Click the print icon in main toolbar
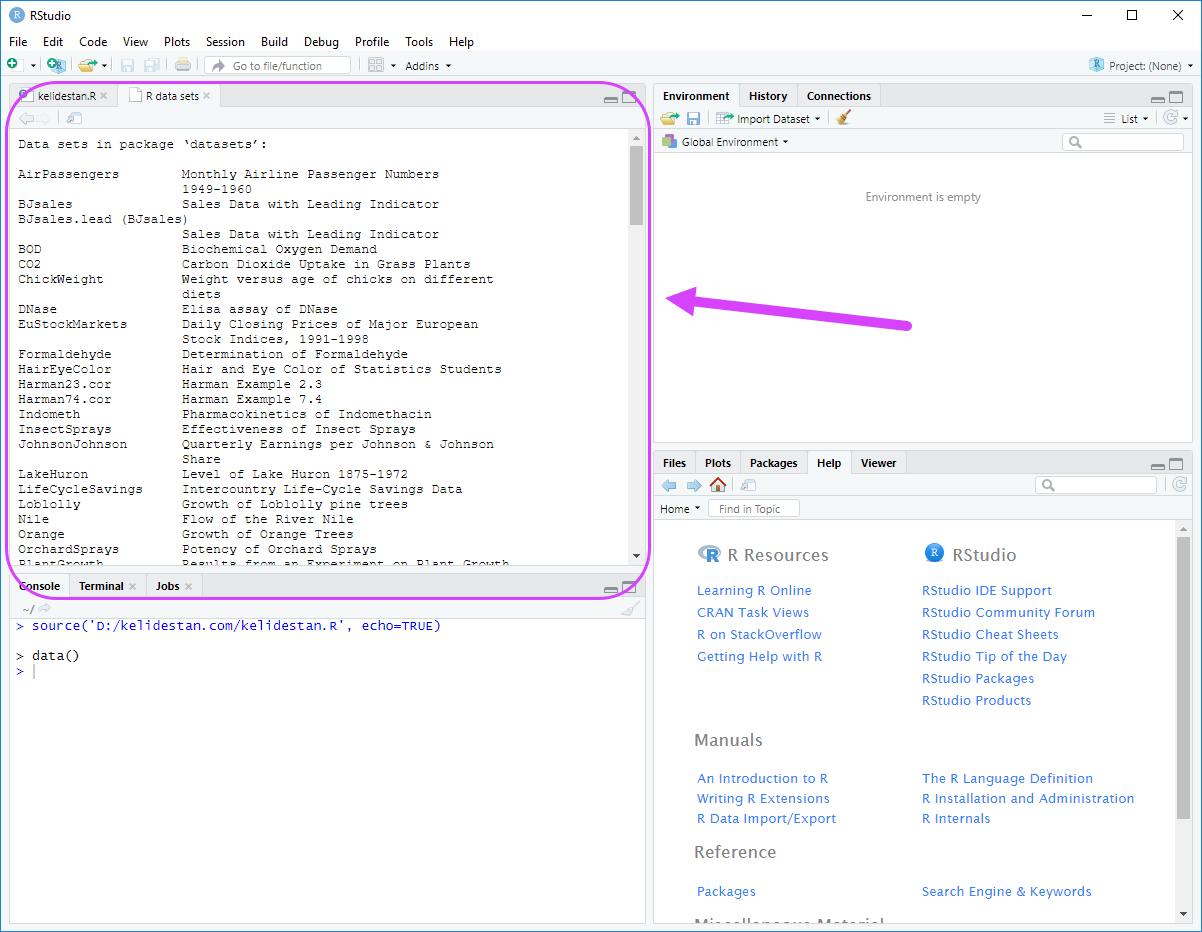The height and width of the screenshot is (932, 1202). coord(182,65)
